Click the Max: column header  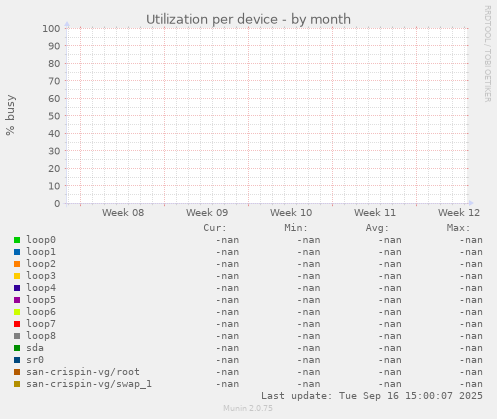coord(458,228)
